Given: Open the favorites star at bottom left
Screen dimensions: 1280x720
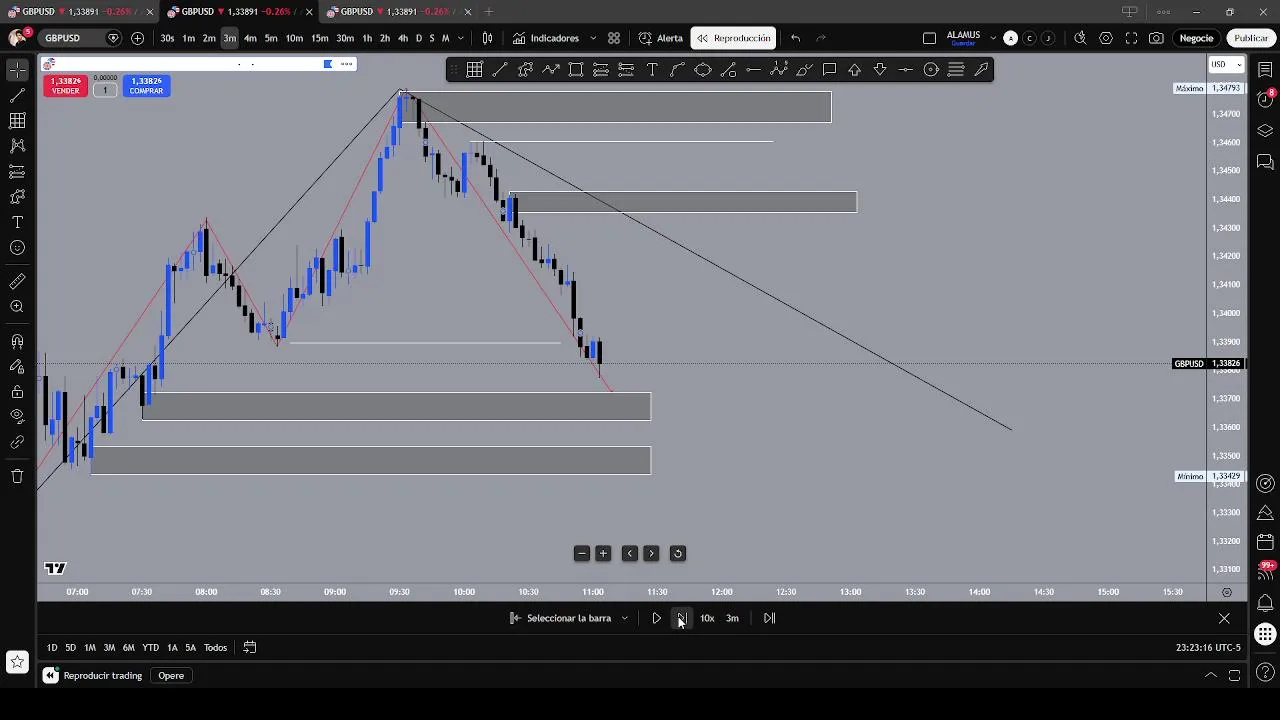Looking at the screenshot, I should pos(17,661).
